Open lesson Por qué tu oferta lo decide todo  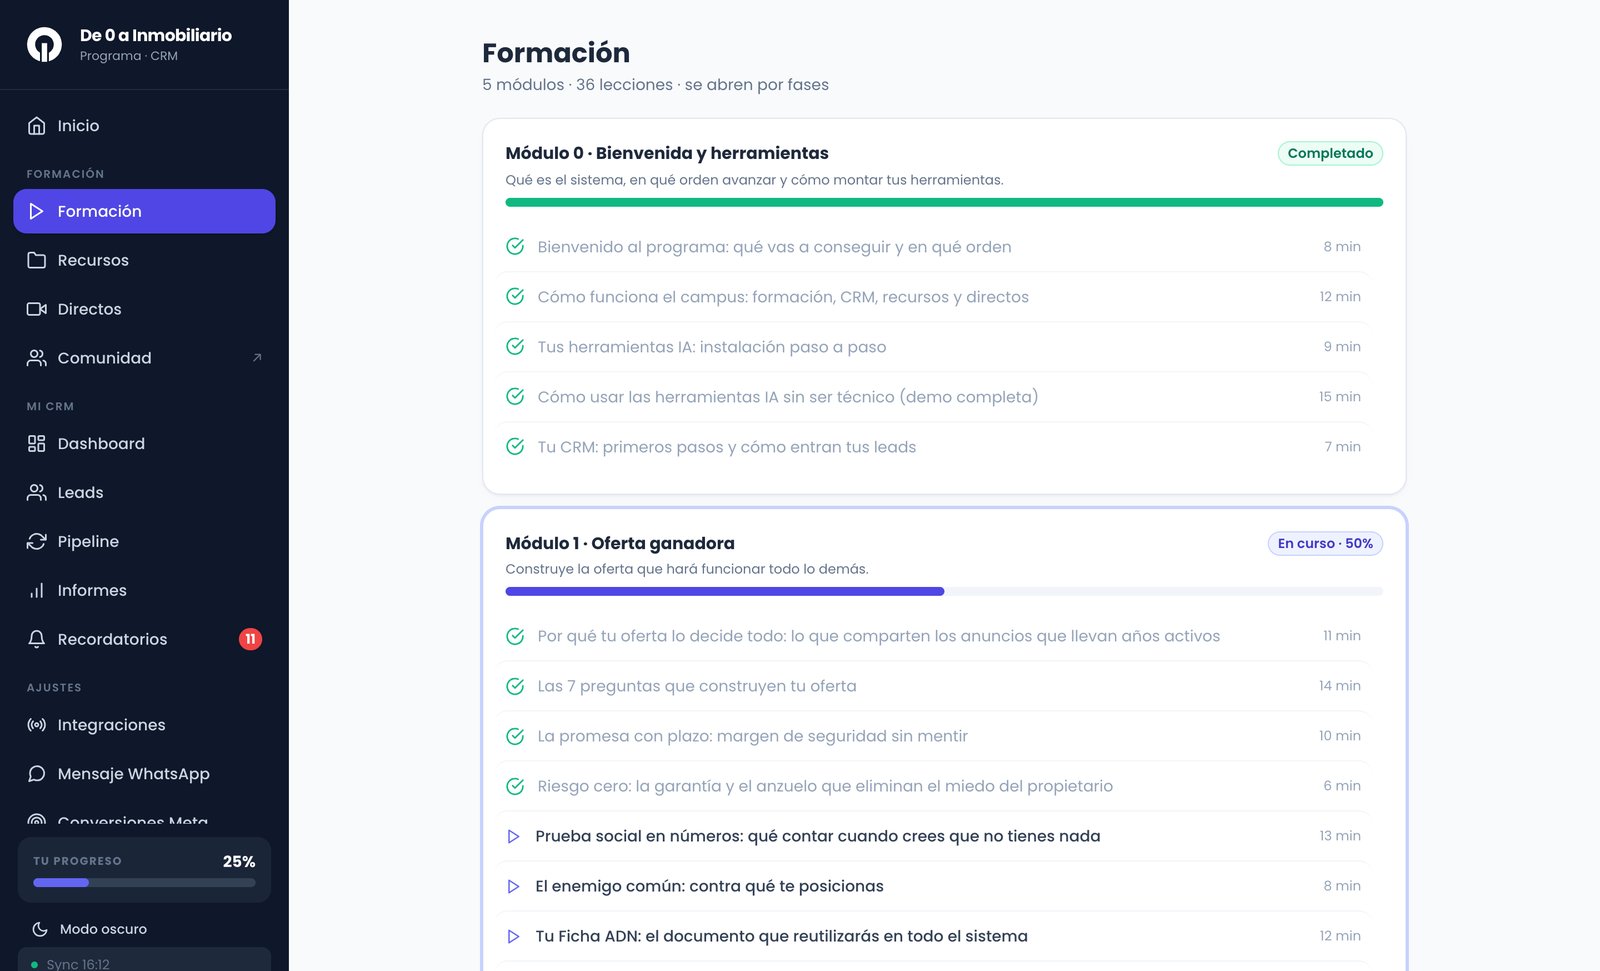coord(933,636)
